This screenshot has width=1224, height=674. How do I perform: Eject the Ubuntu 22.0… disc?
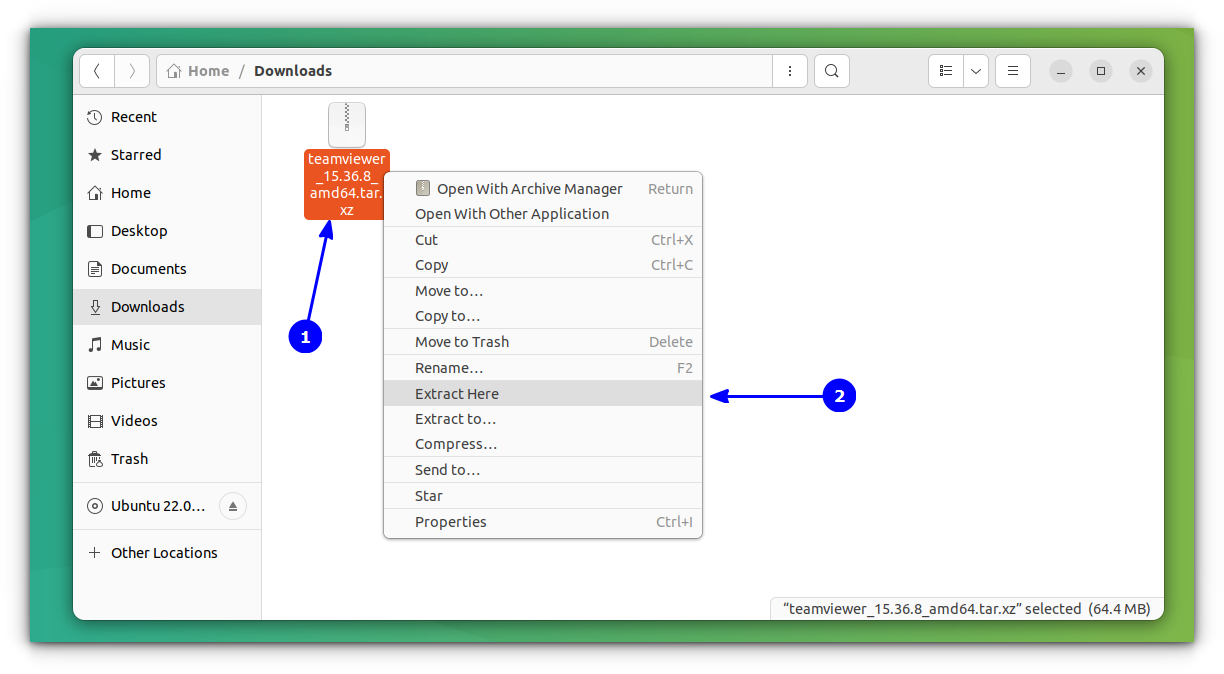232,506
